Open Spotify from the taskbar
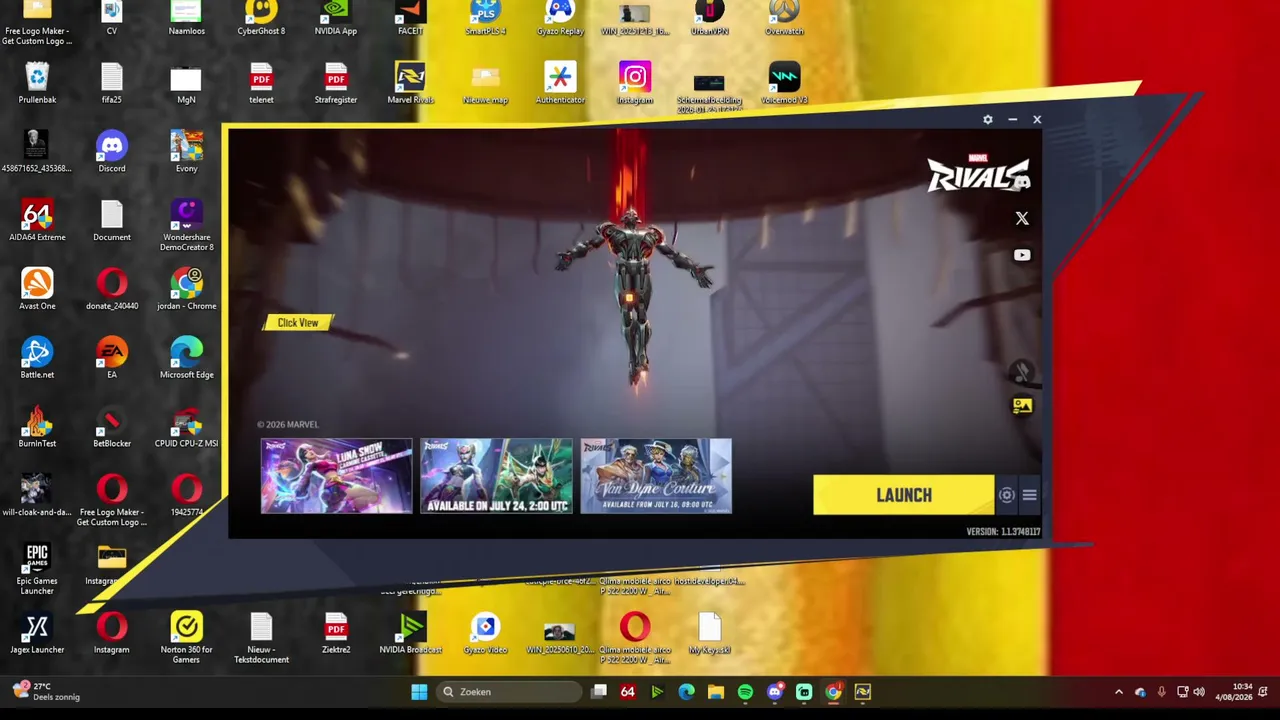Image resolution: width=1280 pixels, height=720 pixels. click(745, 692)
